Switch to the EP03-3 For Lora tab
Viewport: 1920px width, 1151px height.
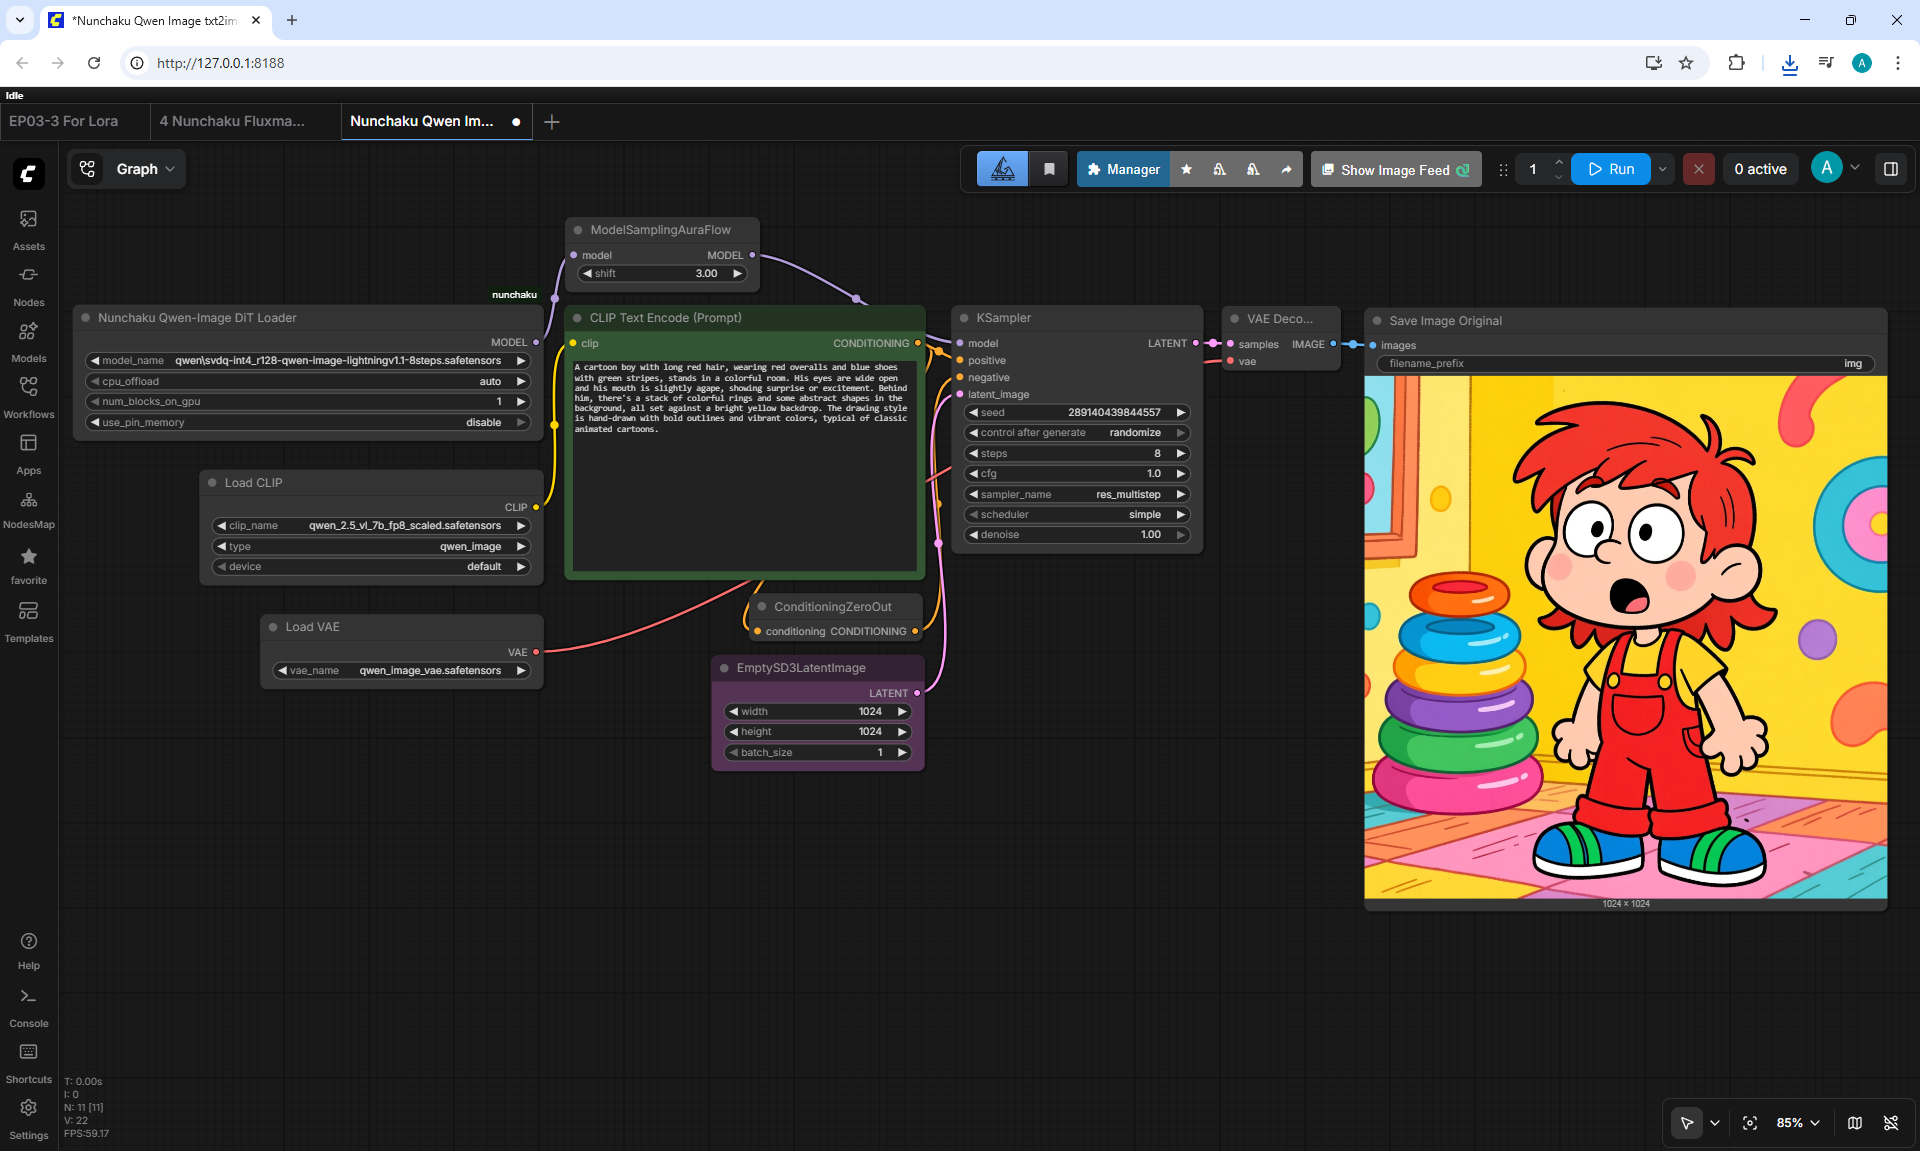point(64,121)
